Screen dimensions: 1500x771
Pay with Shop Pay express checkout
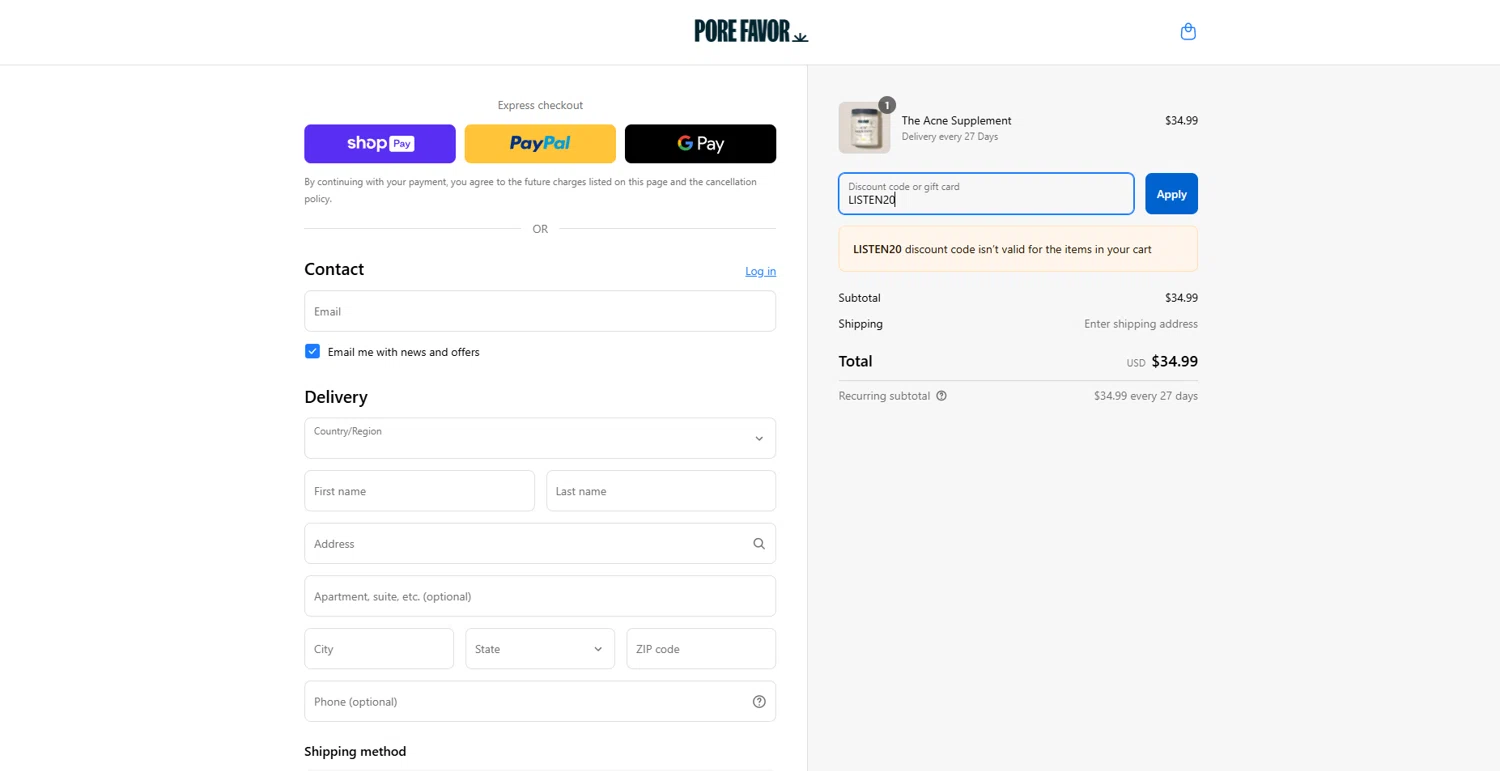coord(380,144)
